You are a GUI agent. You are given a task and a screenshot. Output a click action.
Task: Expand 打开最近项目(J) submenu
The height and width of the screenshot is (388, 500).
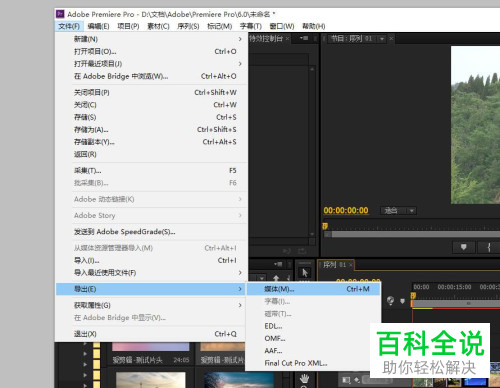click(x=152, y=64)
